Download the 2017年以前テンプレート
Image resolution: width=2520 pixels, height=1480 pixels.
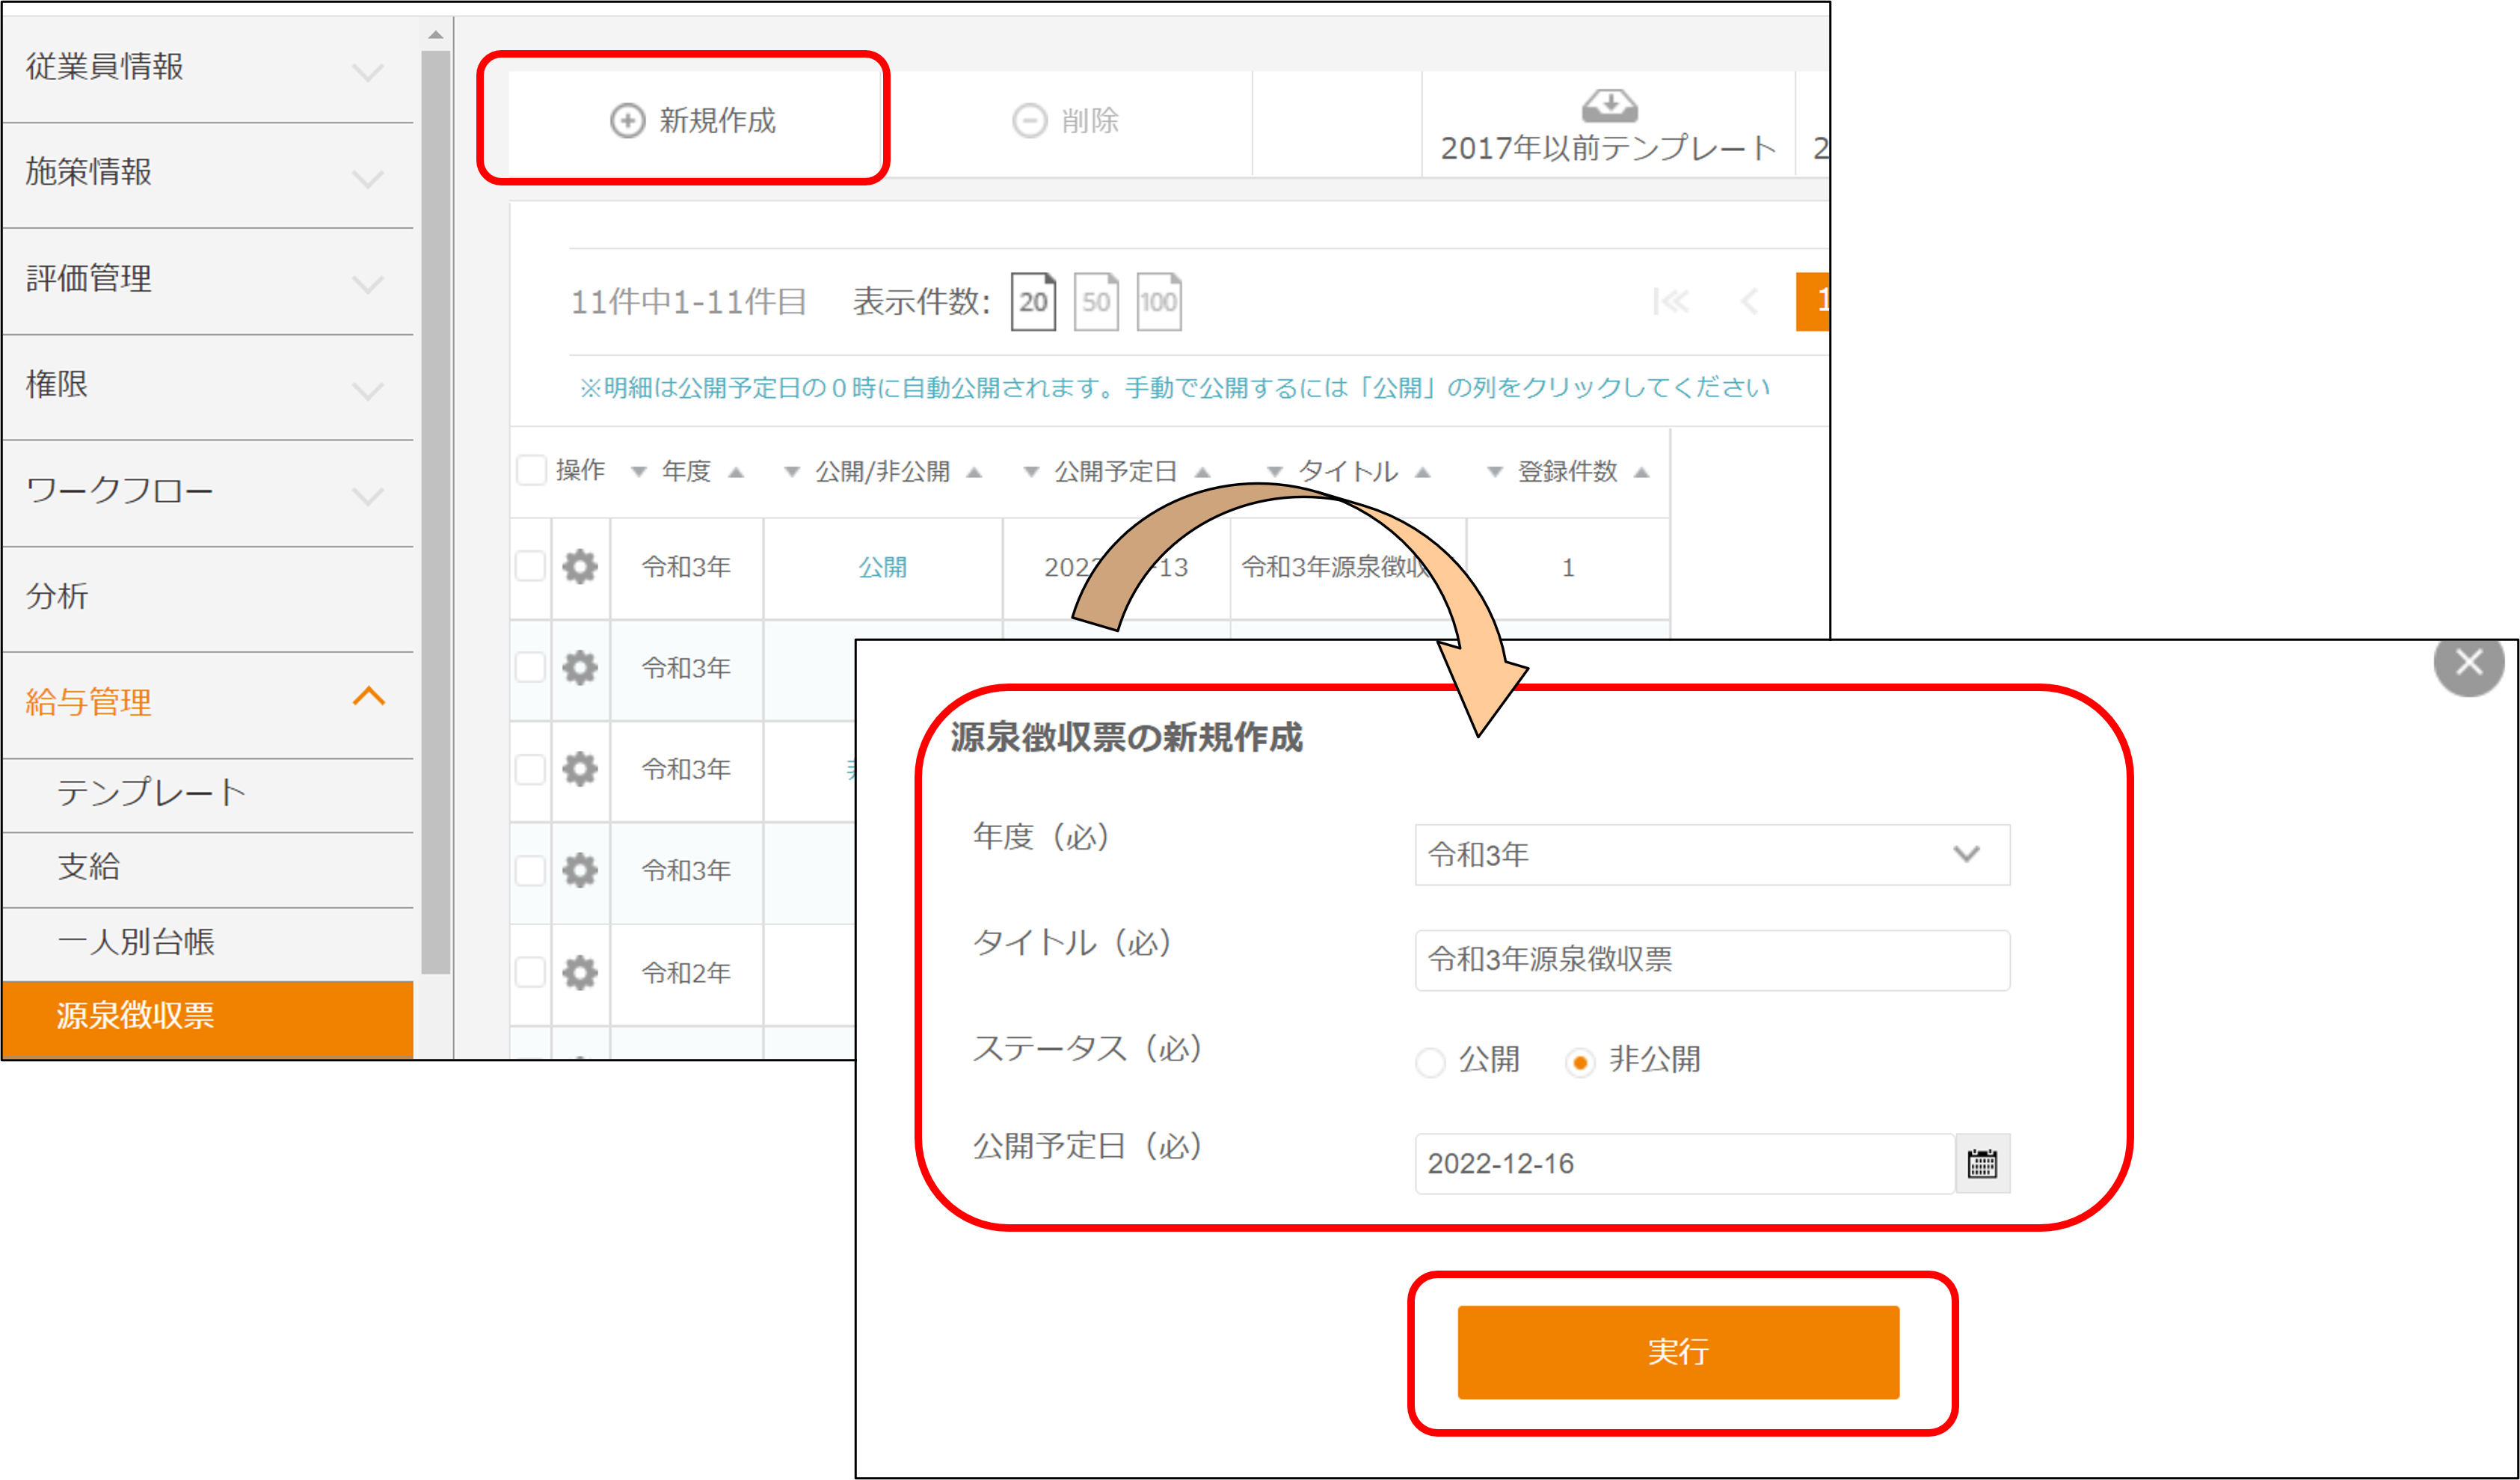[x=1608, y=126]
